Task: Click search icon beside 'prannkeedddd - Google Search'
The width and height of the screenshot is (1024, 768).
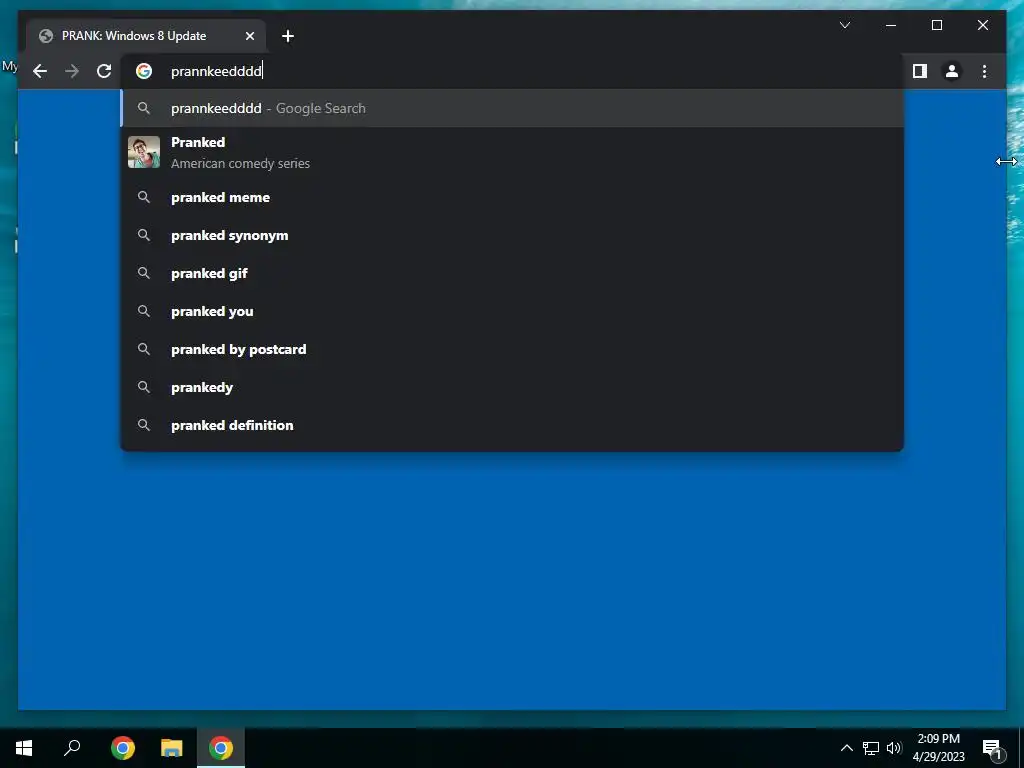Action: click(x=144, y=108)
